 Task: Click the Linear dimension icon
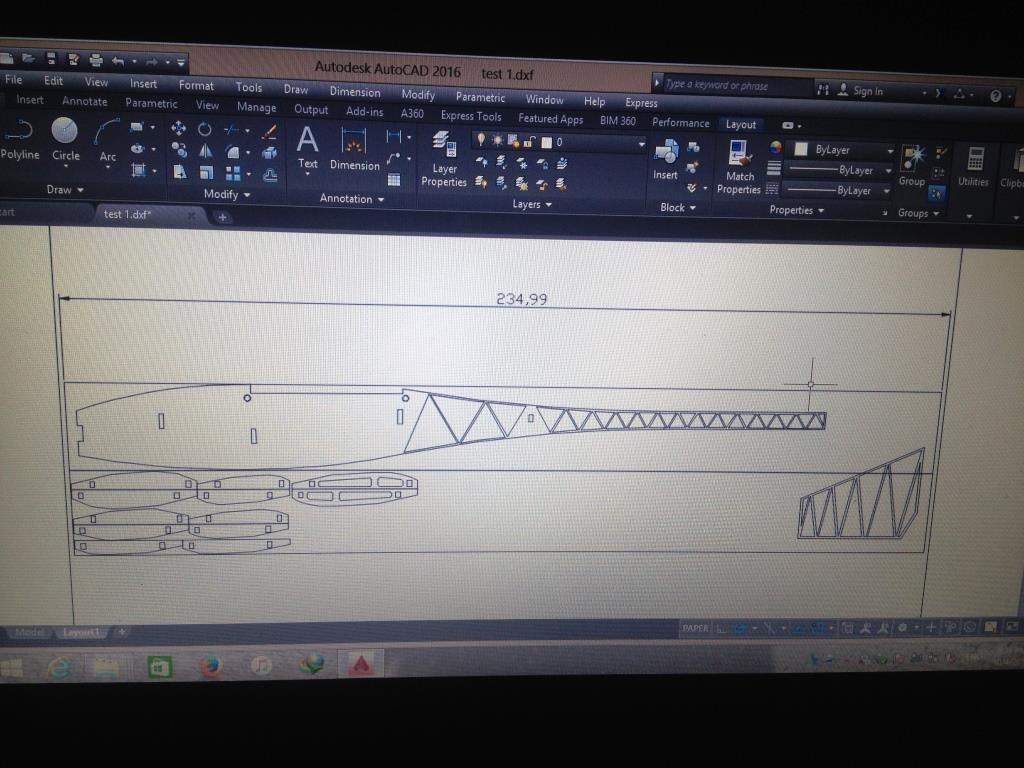pos(394,136)
